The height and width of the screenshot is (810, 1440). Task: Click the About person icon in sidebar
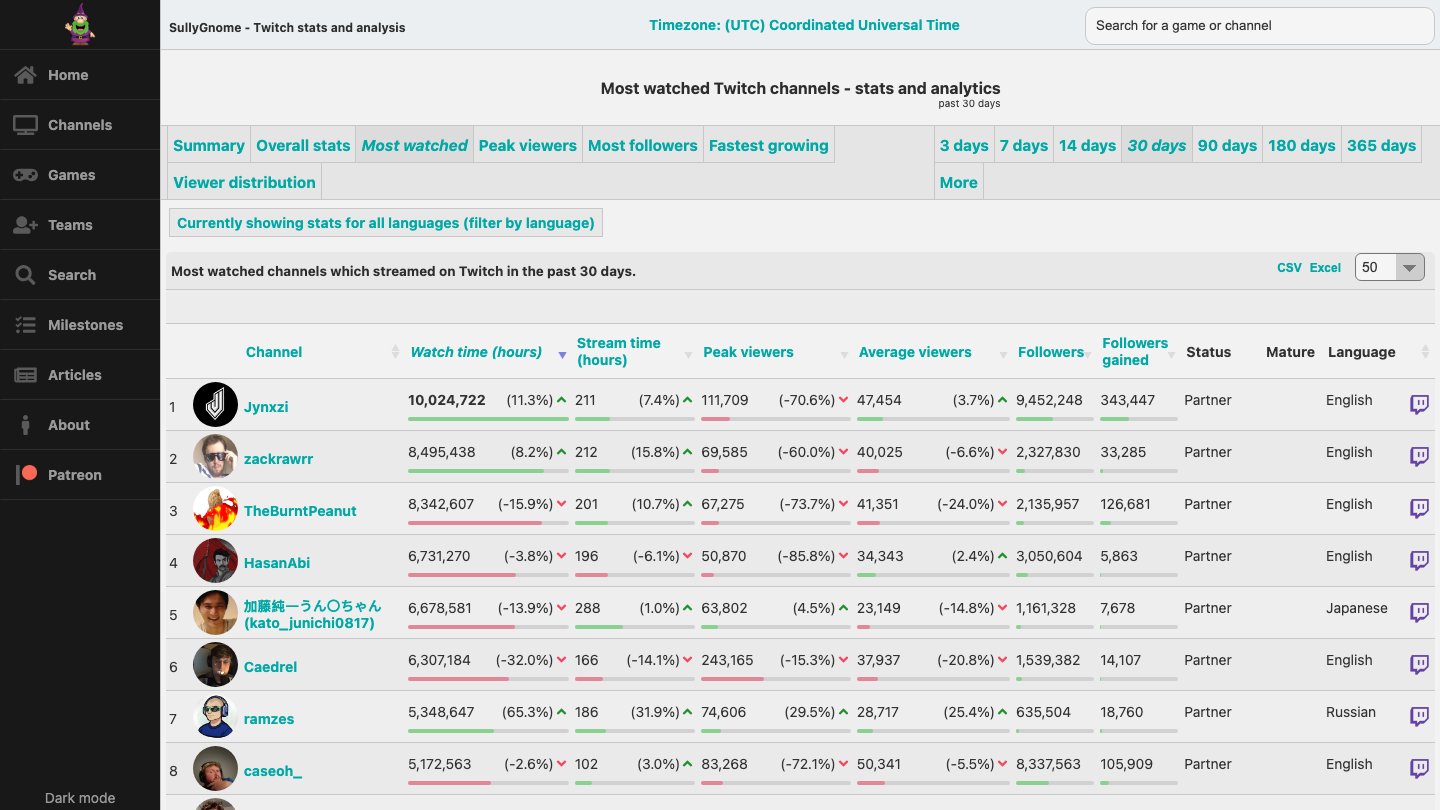[x=25, y=425]
